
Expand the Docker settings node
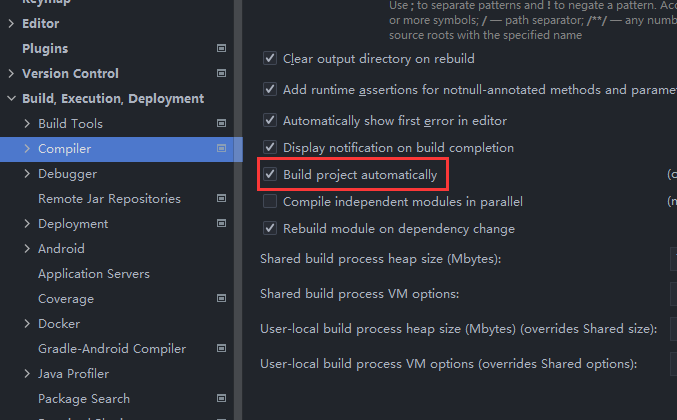[27, 324]
